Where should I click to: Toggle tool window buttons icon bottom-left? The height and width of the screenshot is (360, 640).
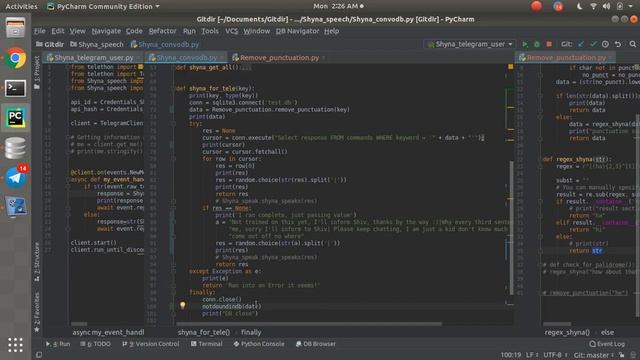coord(39,355)
